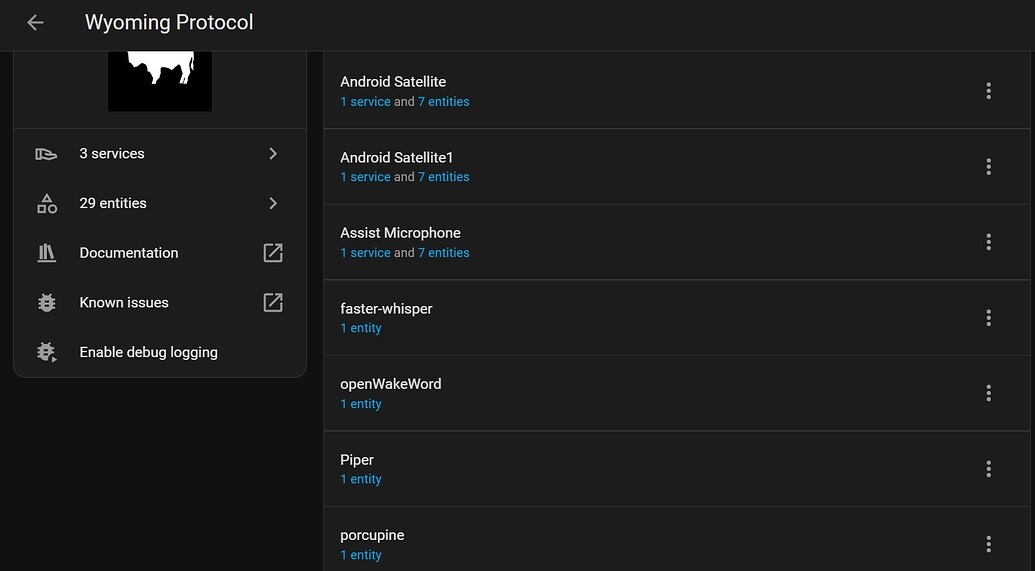Expand the 29 entities chevron

tap(273, 203)
